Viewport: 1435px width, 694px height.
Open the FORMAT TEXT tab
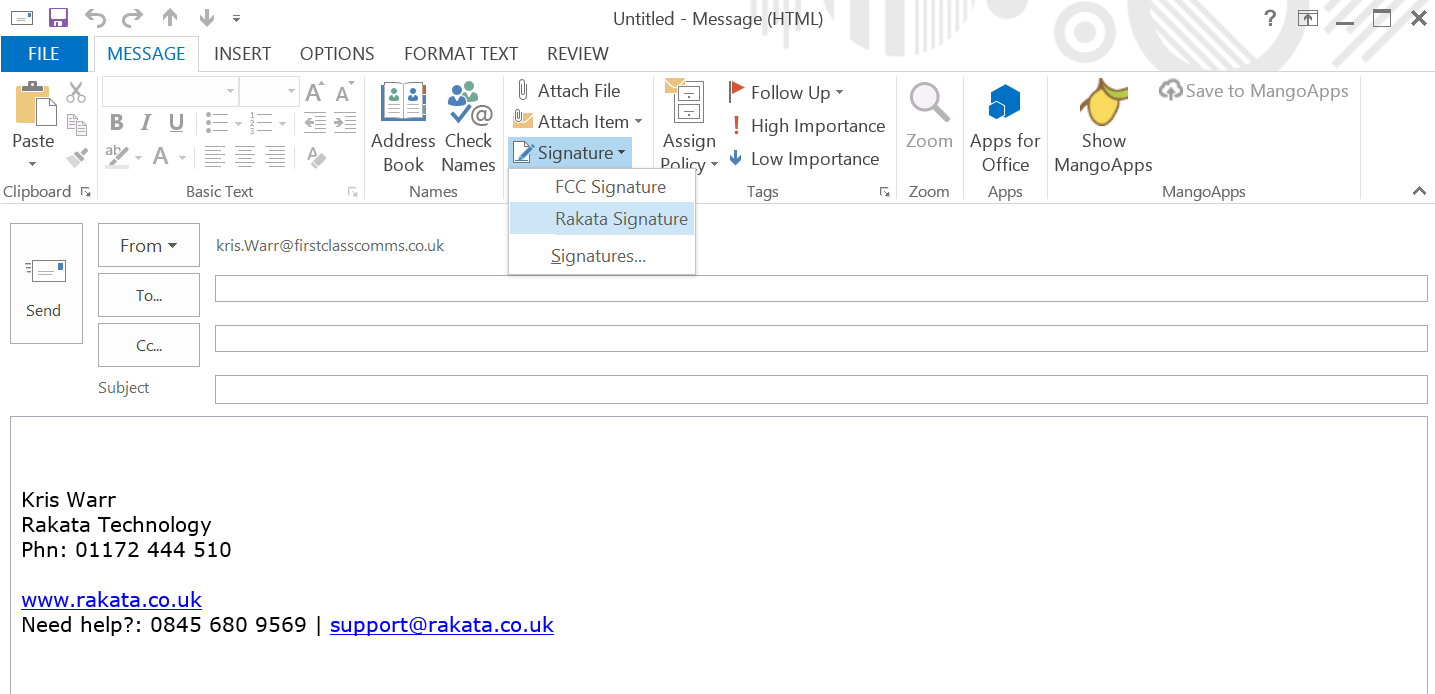point(461,54)
